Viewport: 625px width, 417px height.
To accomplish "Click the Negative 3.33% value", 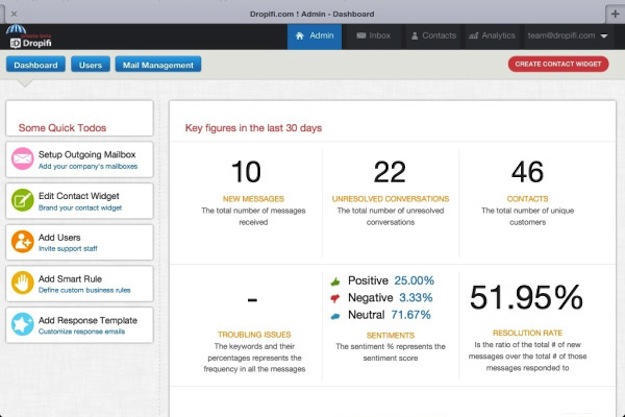I will click(416, 298).
